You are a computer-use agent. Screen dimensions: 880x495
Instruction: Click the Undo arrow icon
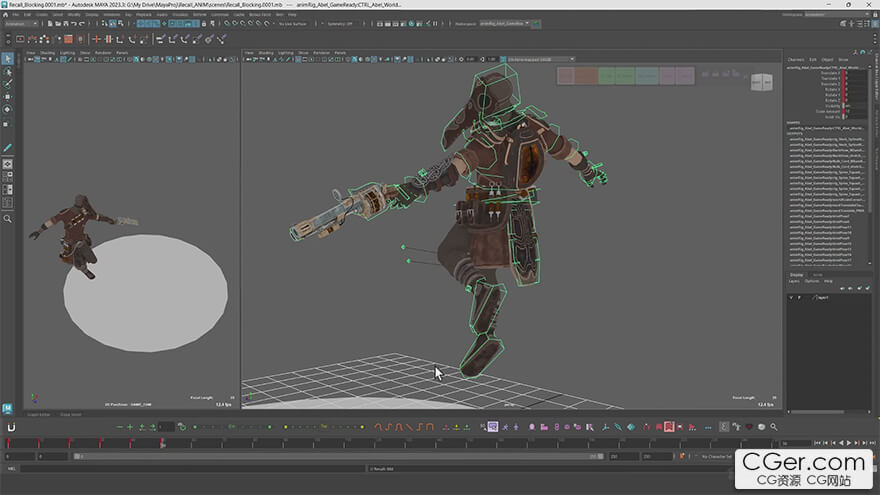(74, 24)
